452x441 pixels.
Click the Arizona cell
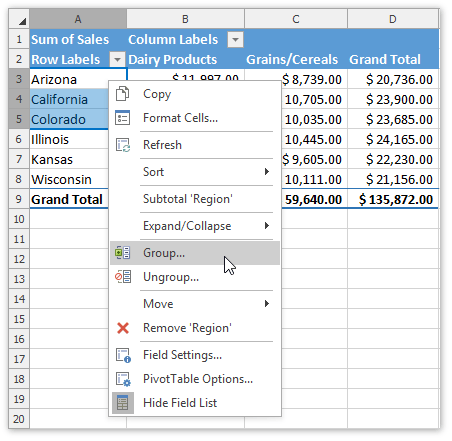coord(69,79)
